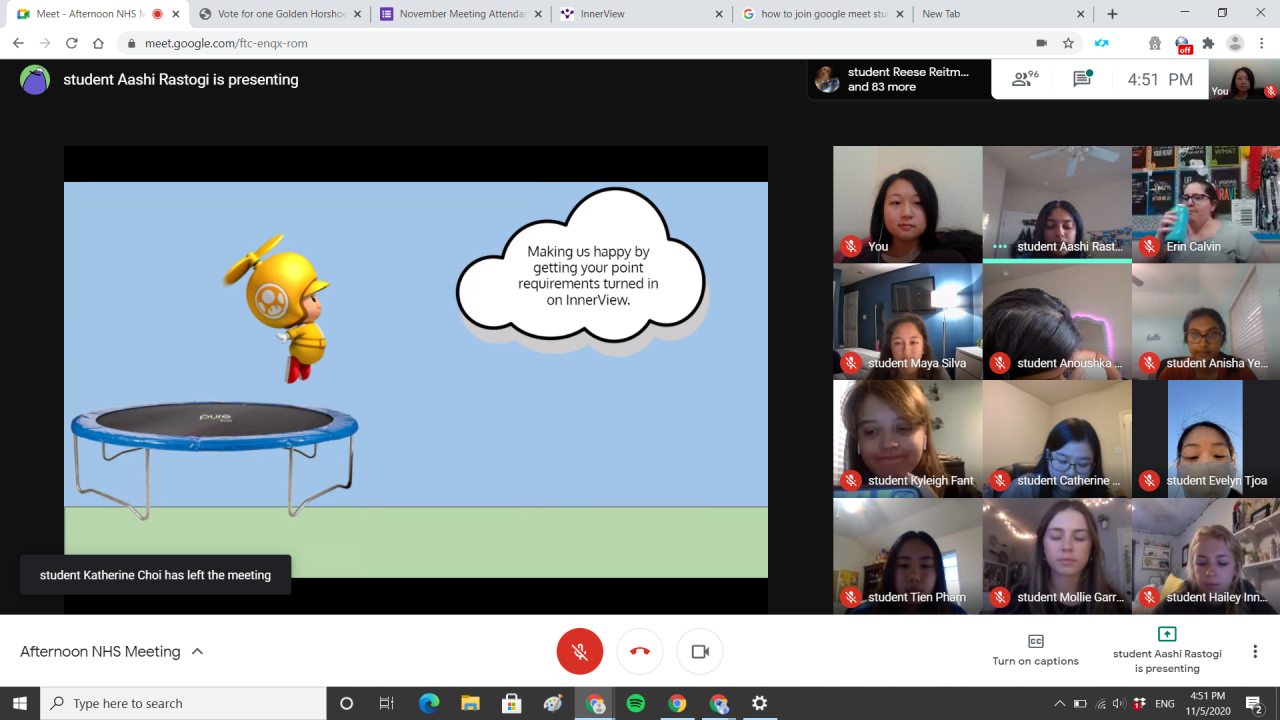
Task: Go back to the previous page
Action: (18, 43)
